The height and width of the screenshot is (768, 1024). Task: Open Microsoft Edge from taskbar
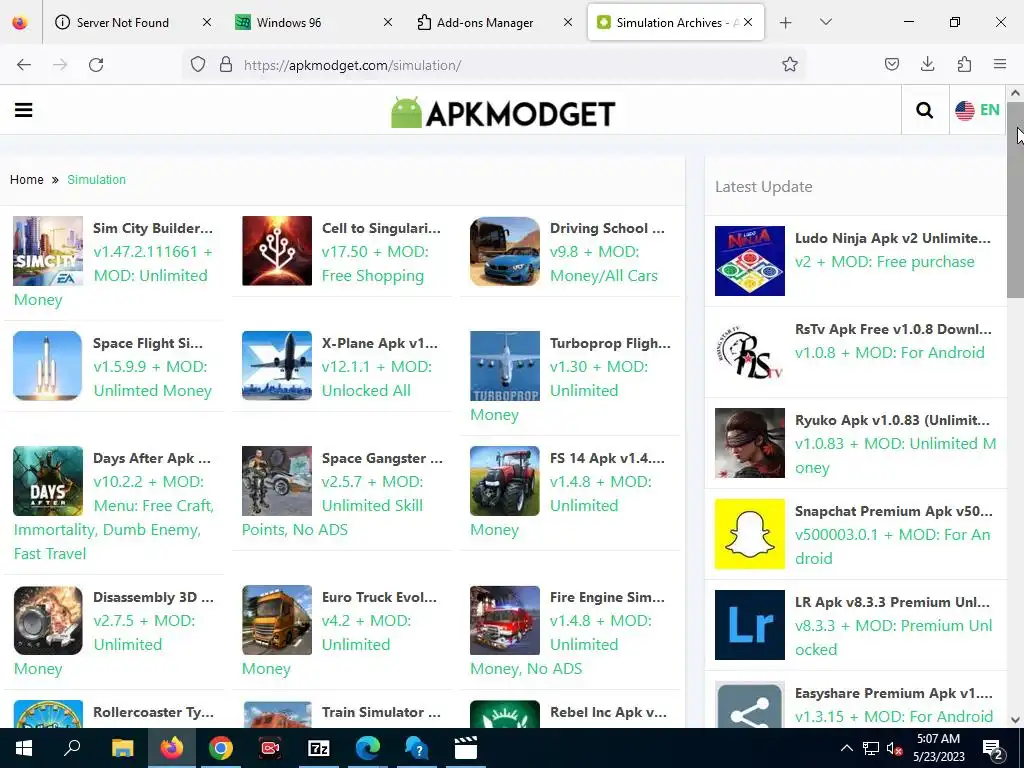click(x=368, y=748)
